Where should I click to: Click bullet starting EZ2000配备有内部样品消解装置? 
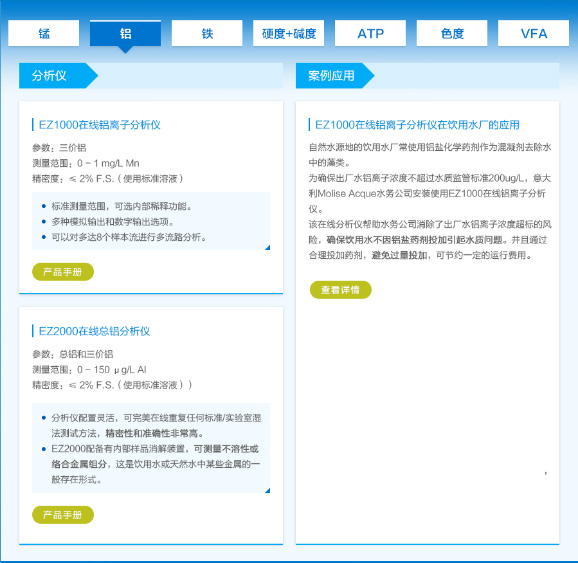[155, 464]
